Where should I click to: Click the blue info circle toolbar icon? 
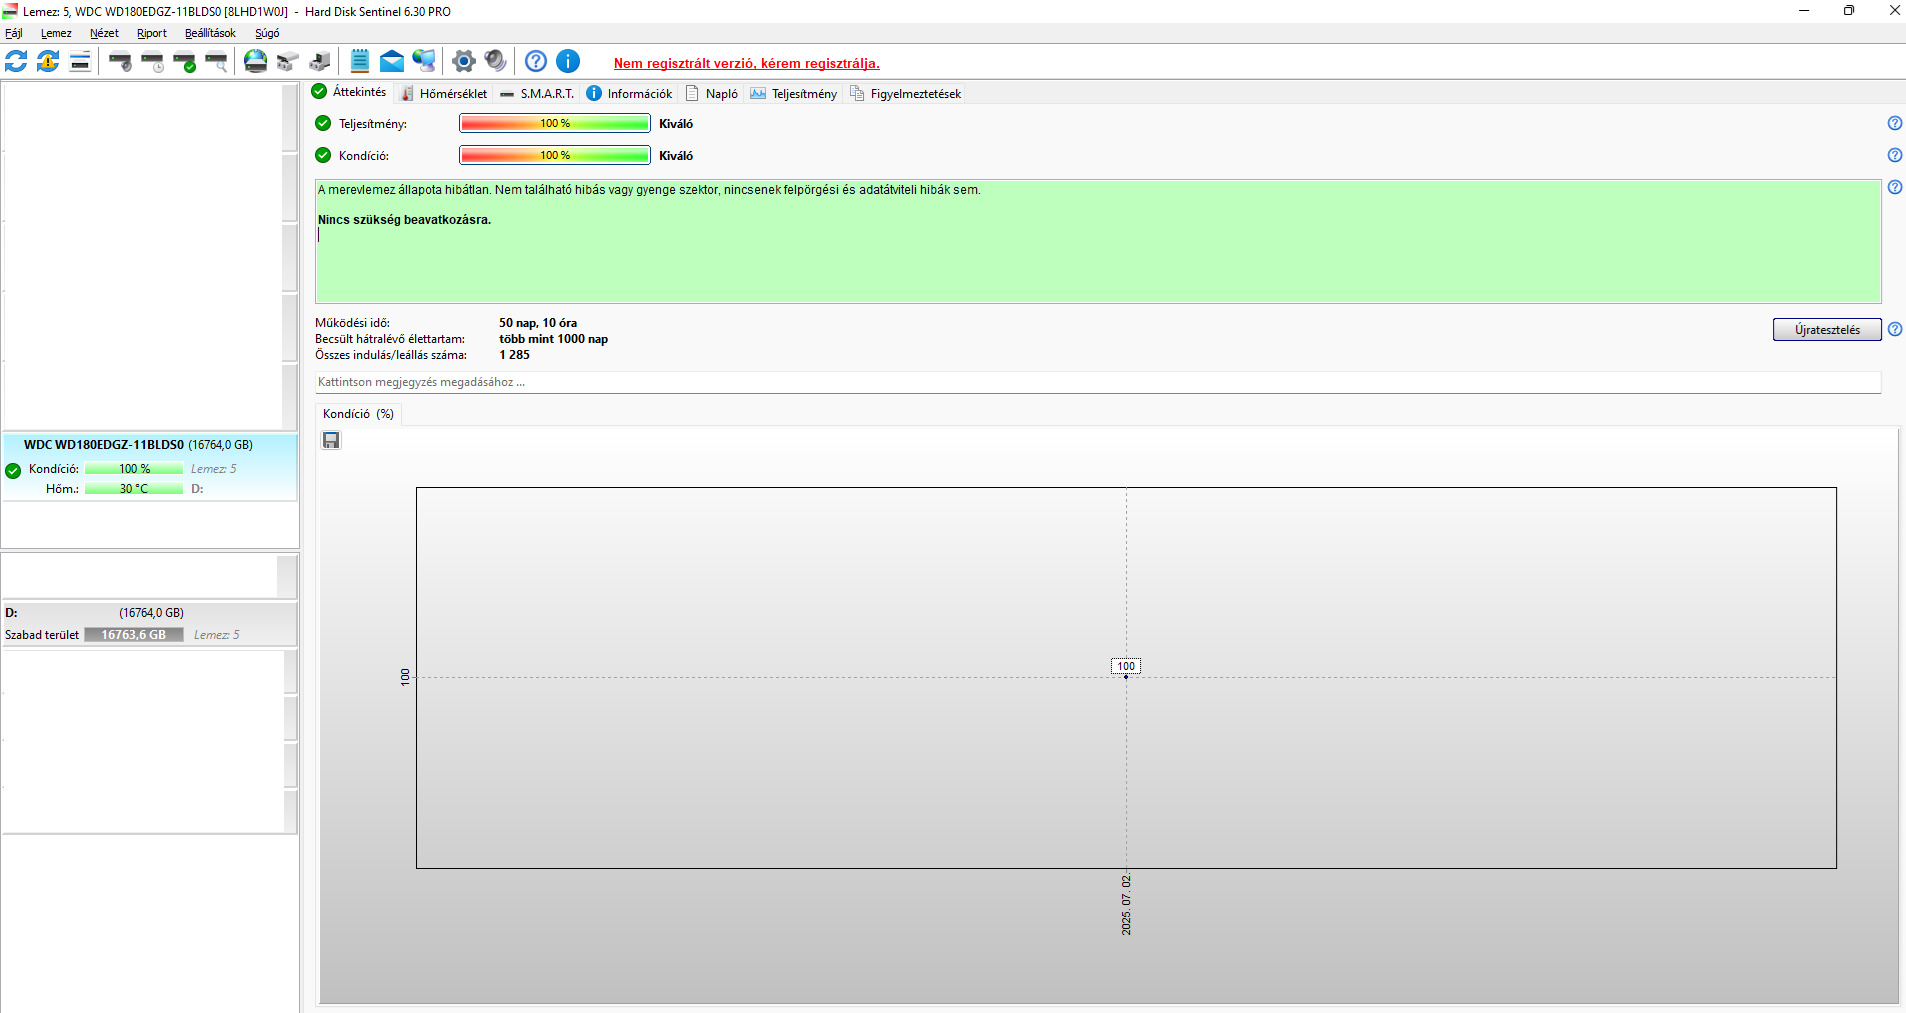click(568, 61)
